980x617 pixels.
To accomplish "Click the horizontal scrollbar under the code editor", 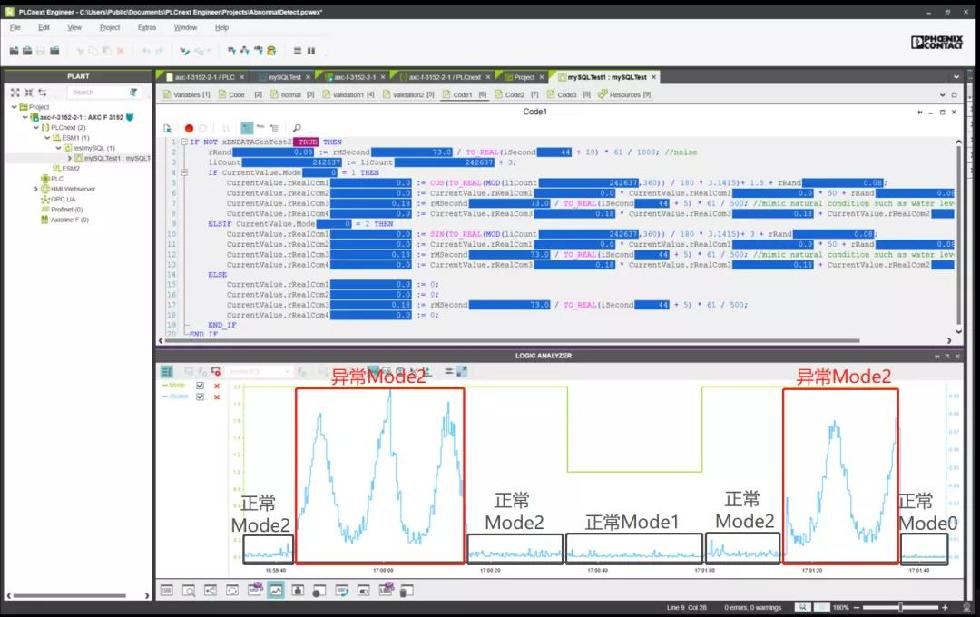I will tap(512, 341).
